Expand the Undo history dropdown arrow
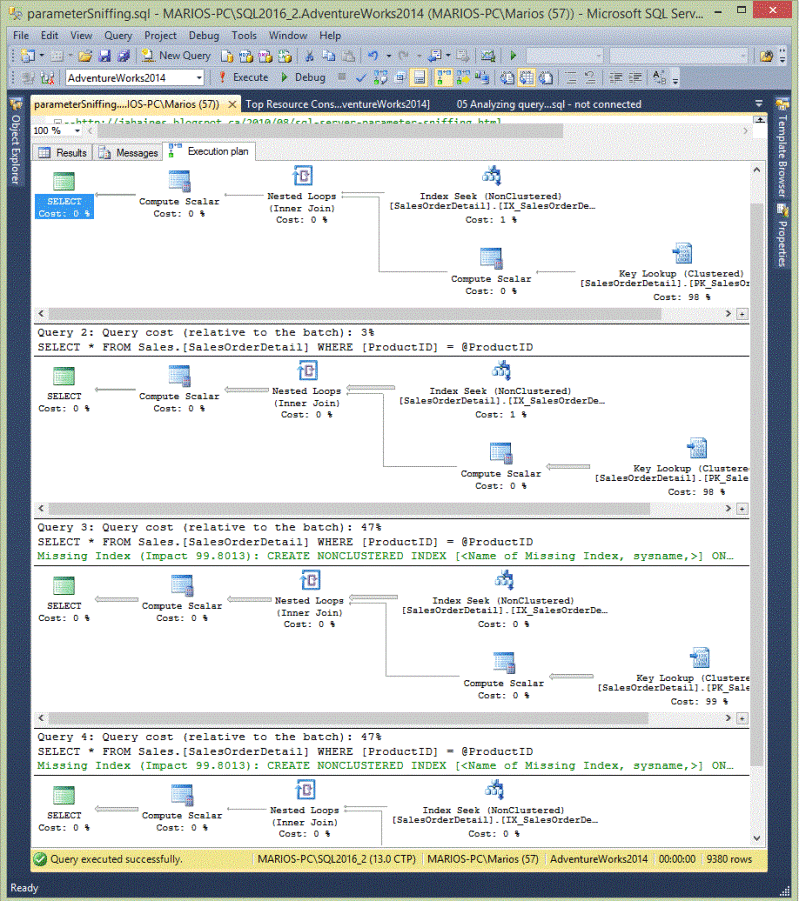Image resolution: width=799 pixels, height=901 pixels. (x=389, y=56)
